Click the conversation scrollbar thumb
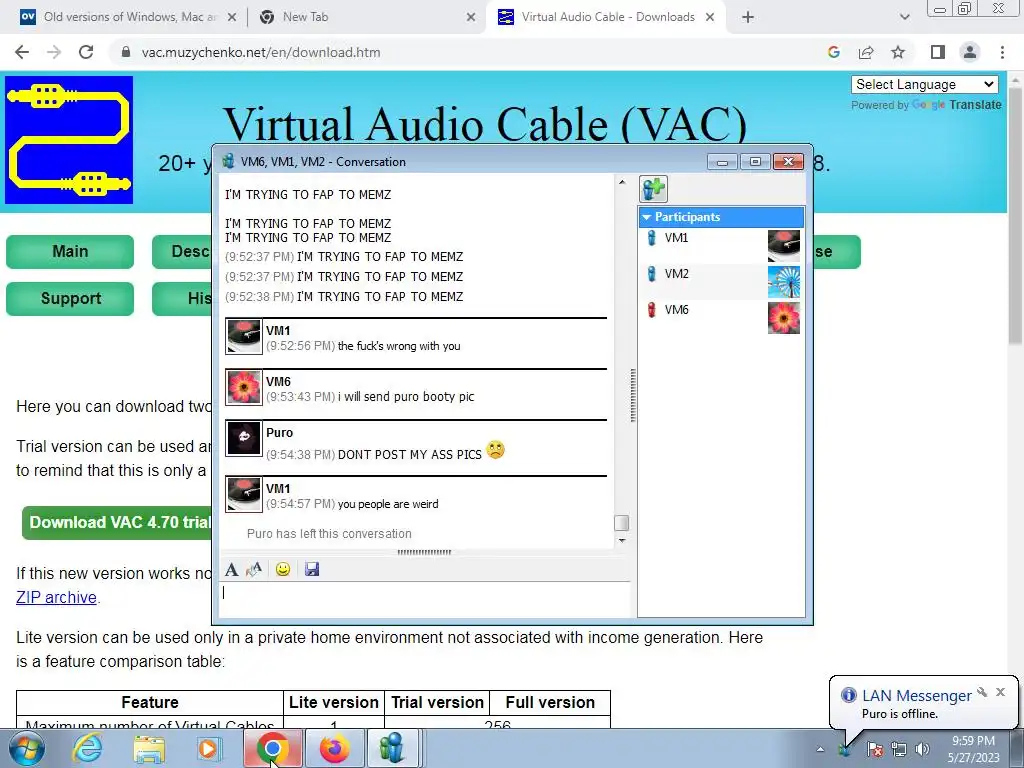This screenshot has width=1024, height=768. pos(622,523)
